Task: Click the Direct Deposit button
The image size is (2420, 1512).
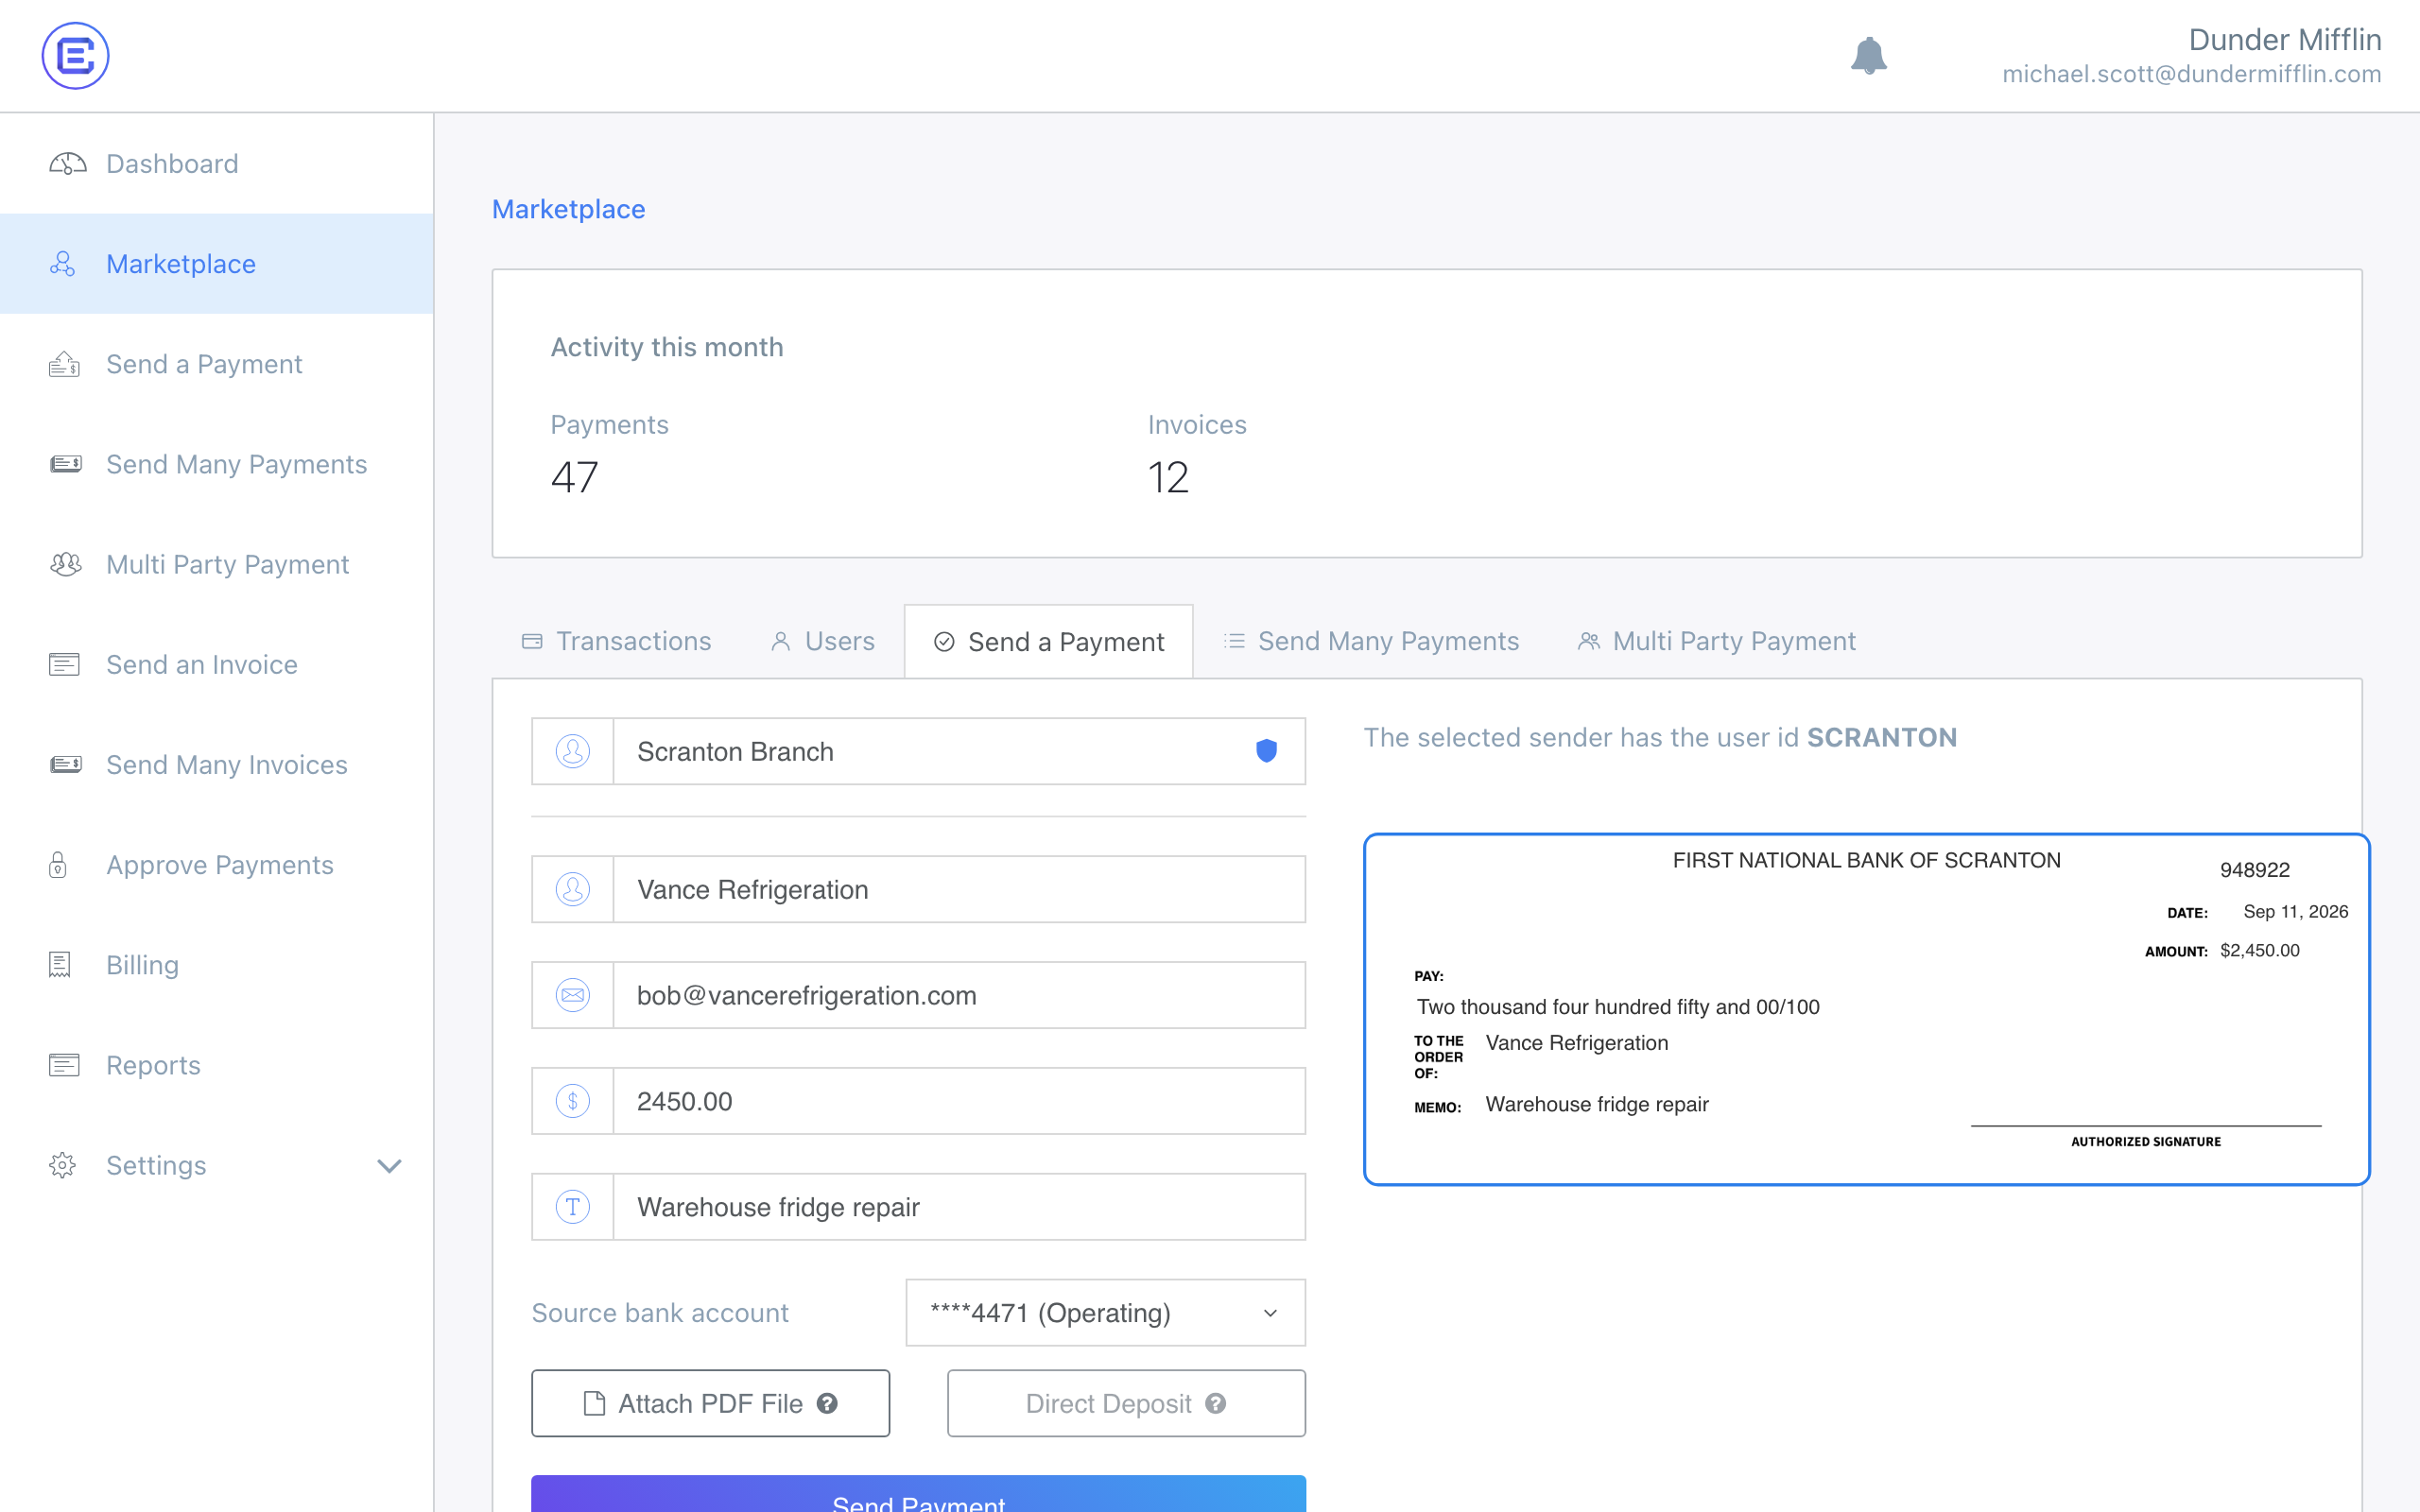Action: [x=1126, y=1403]
